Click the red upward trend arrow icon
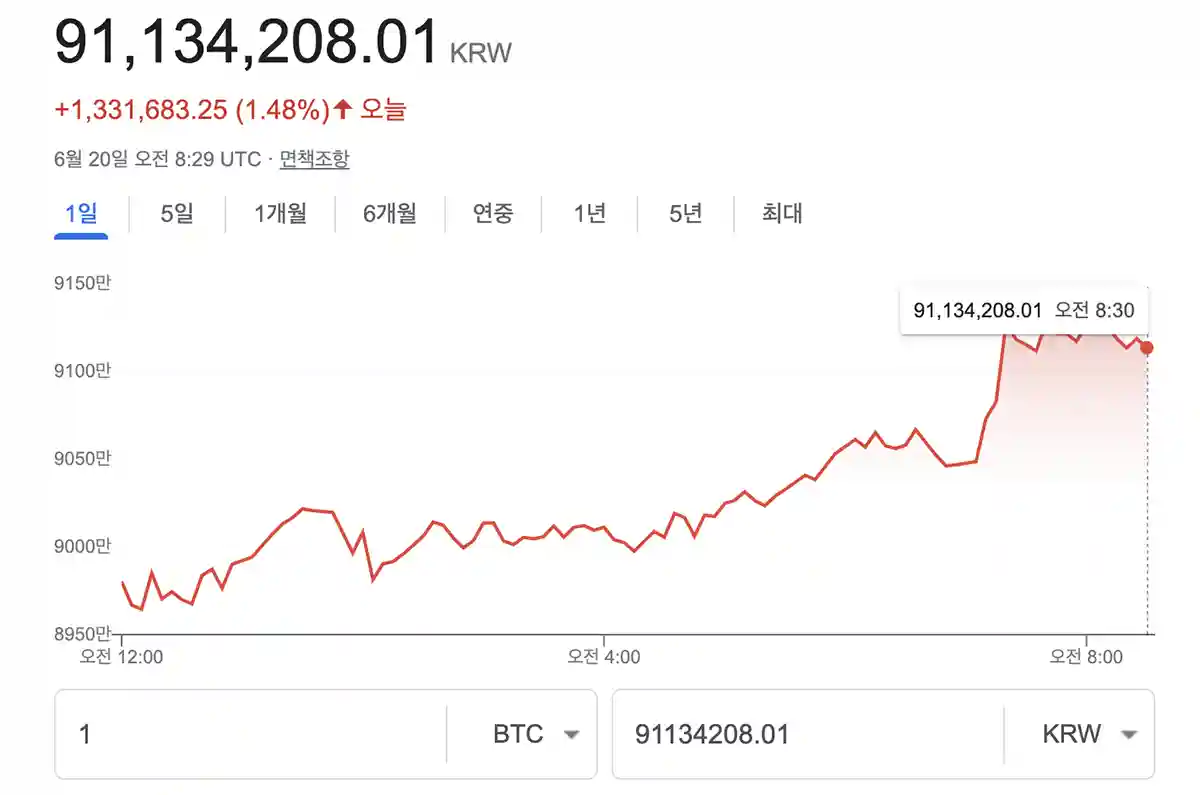 pyautogui.click(x=339, y=109)
